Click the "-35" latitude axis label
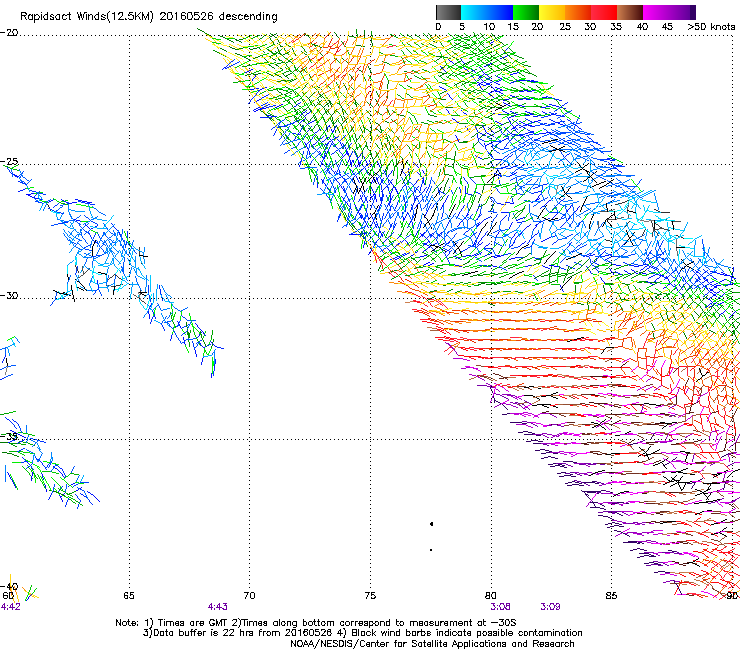 (x=9, y=437)
